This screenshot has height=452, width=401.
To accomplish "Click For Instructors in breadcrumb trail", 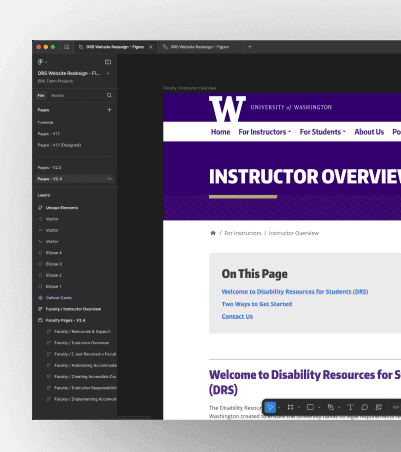I will coord(243,233).
